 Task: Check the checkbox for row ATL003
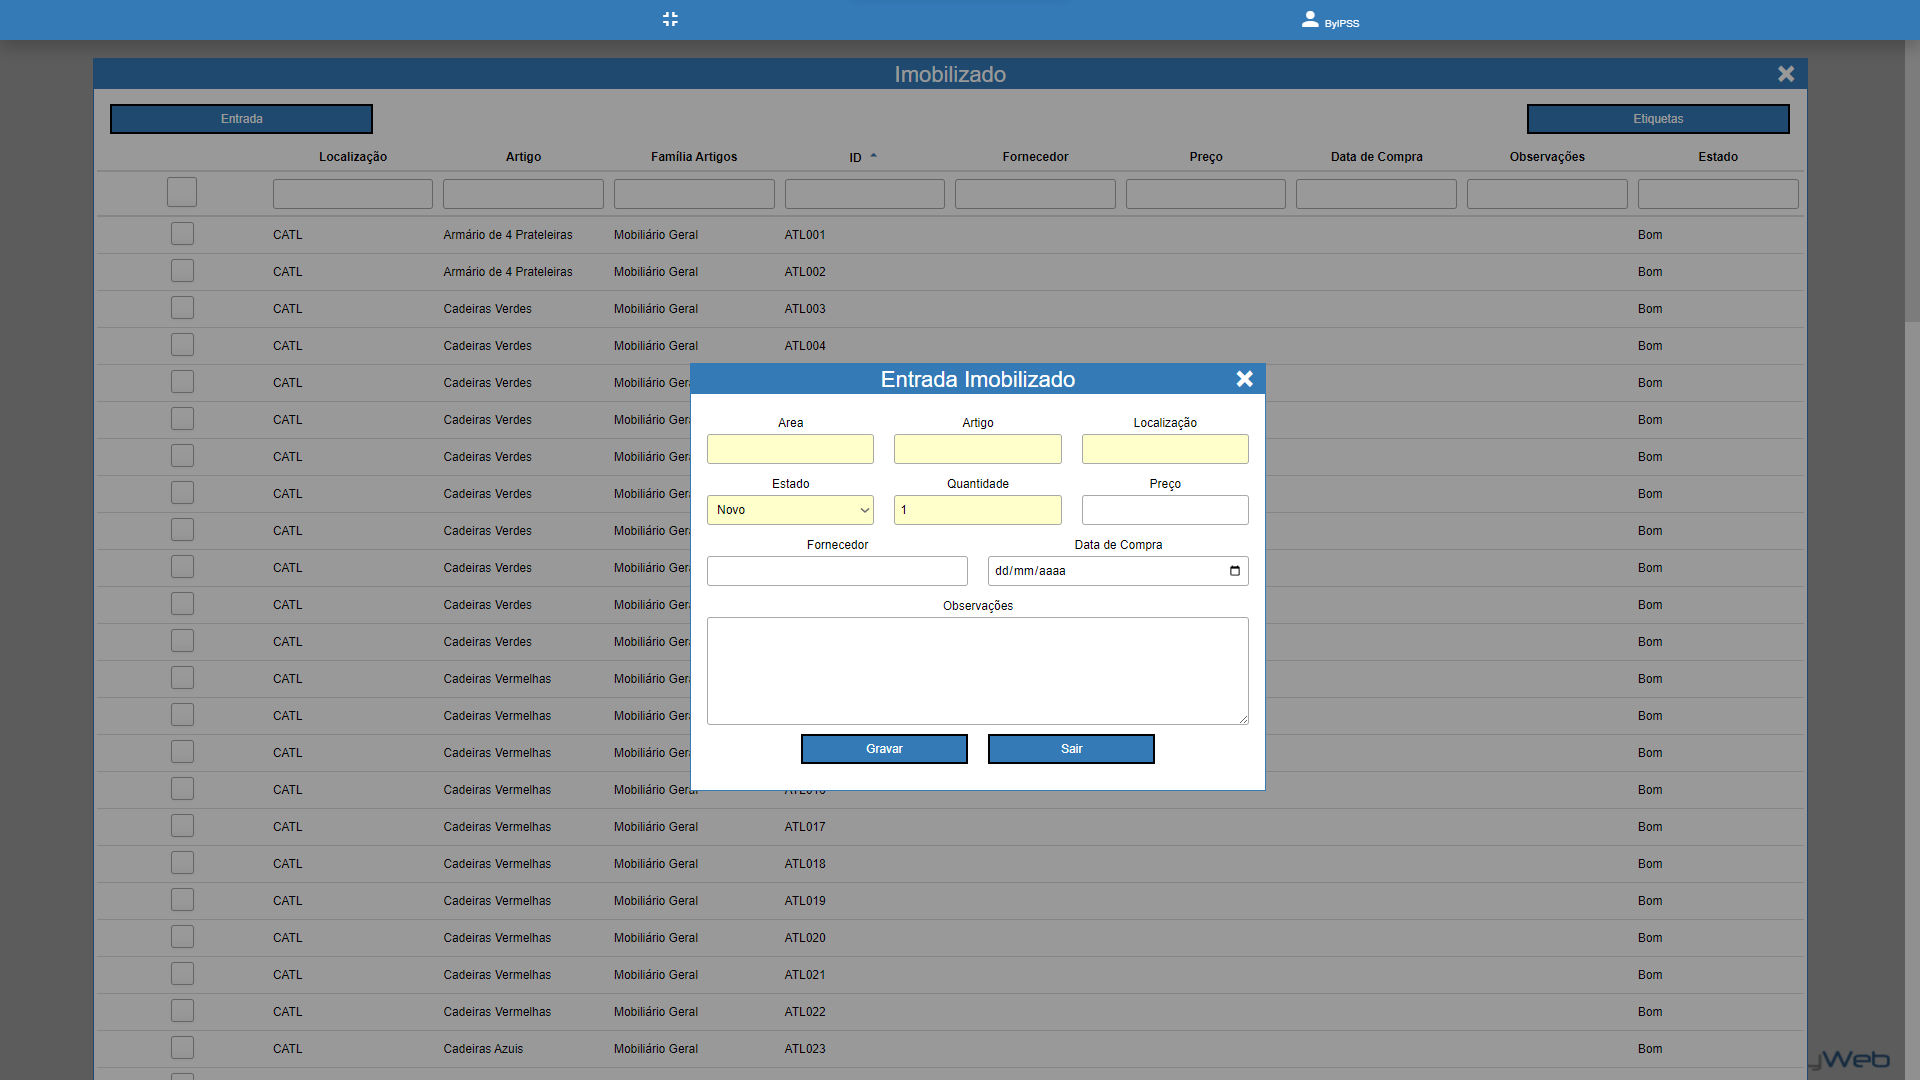click(182, 308)
